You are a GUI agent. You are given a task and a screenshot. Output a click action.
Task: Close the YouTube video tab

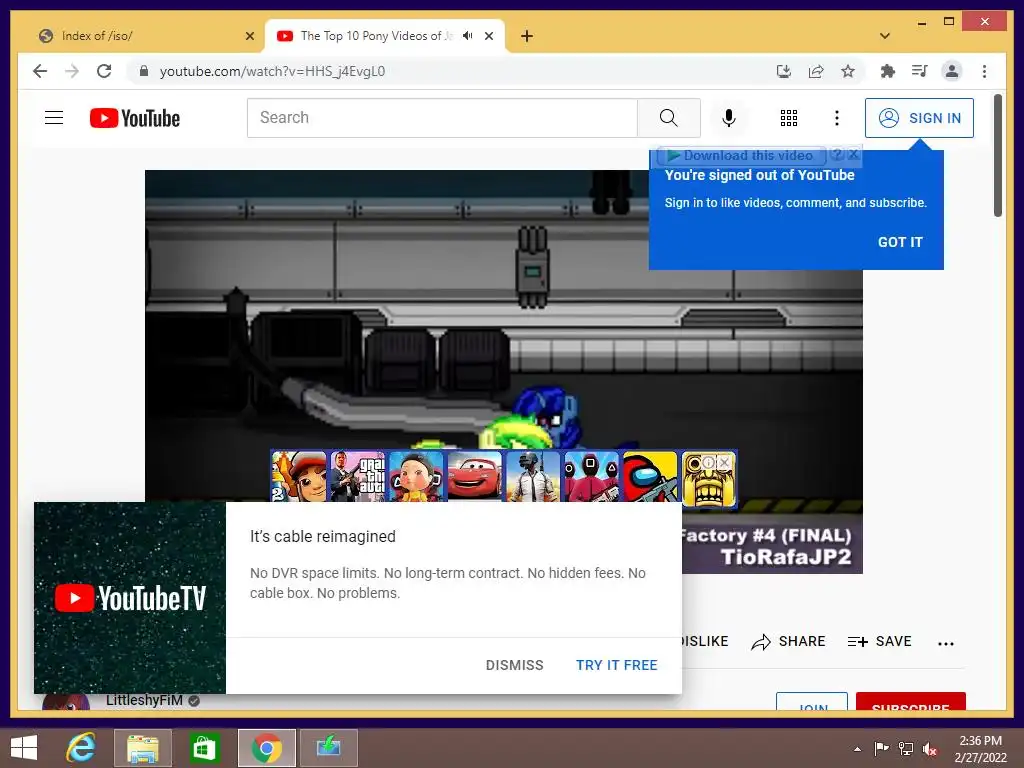488,36
